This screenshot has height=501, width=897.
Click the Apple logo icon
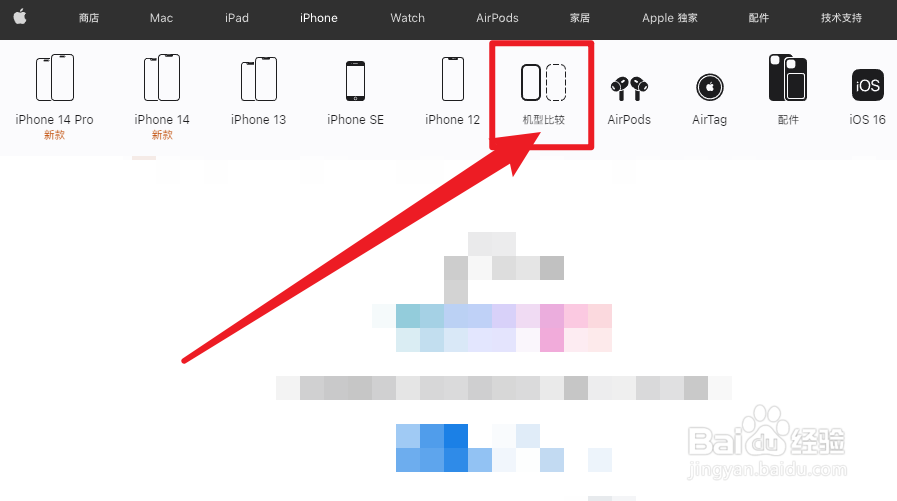click(20, 17)
